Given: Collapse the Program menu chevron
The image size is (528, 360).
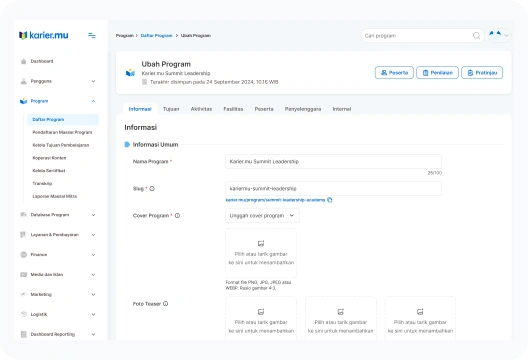Looking at the screenshot, I should 93,101.
